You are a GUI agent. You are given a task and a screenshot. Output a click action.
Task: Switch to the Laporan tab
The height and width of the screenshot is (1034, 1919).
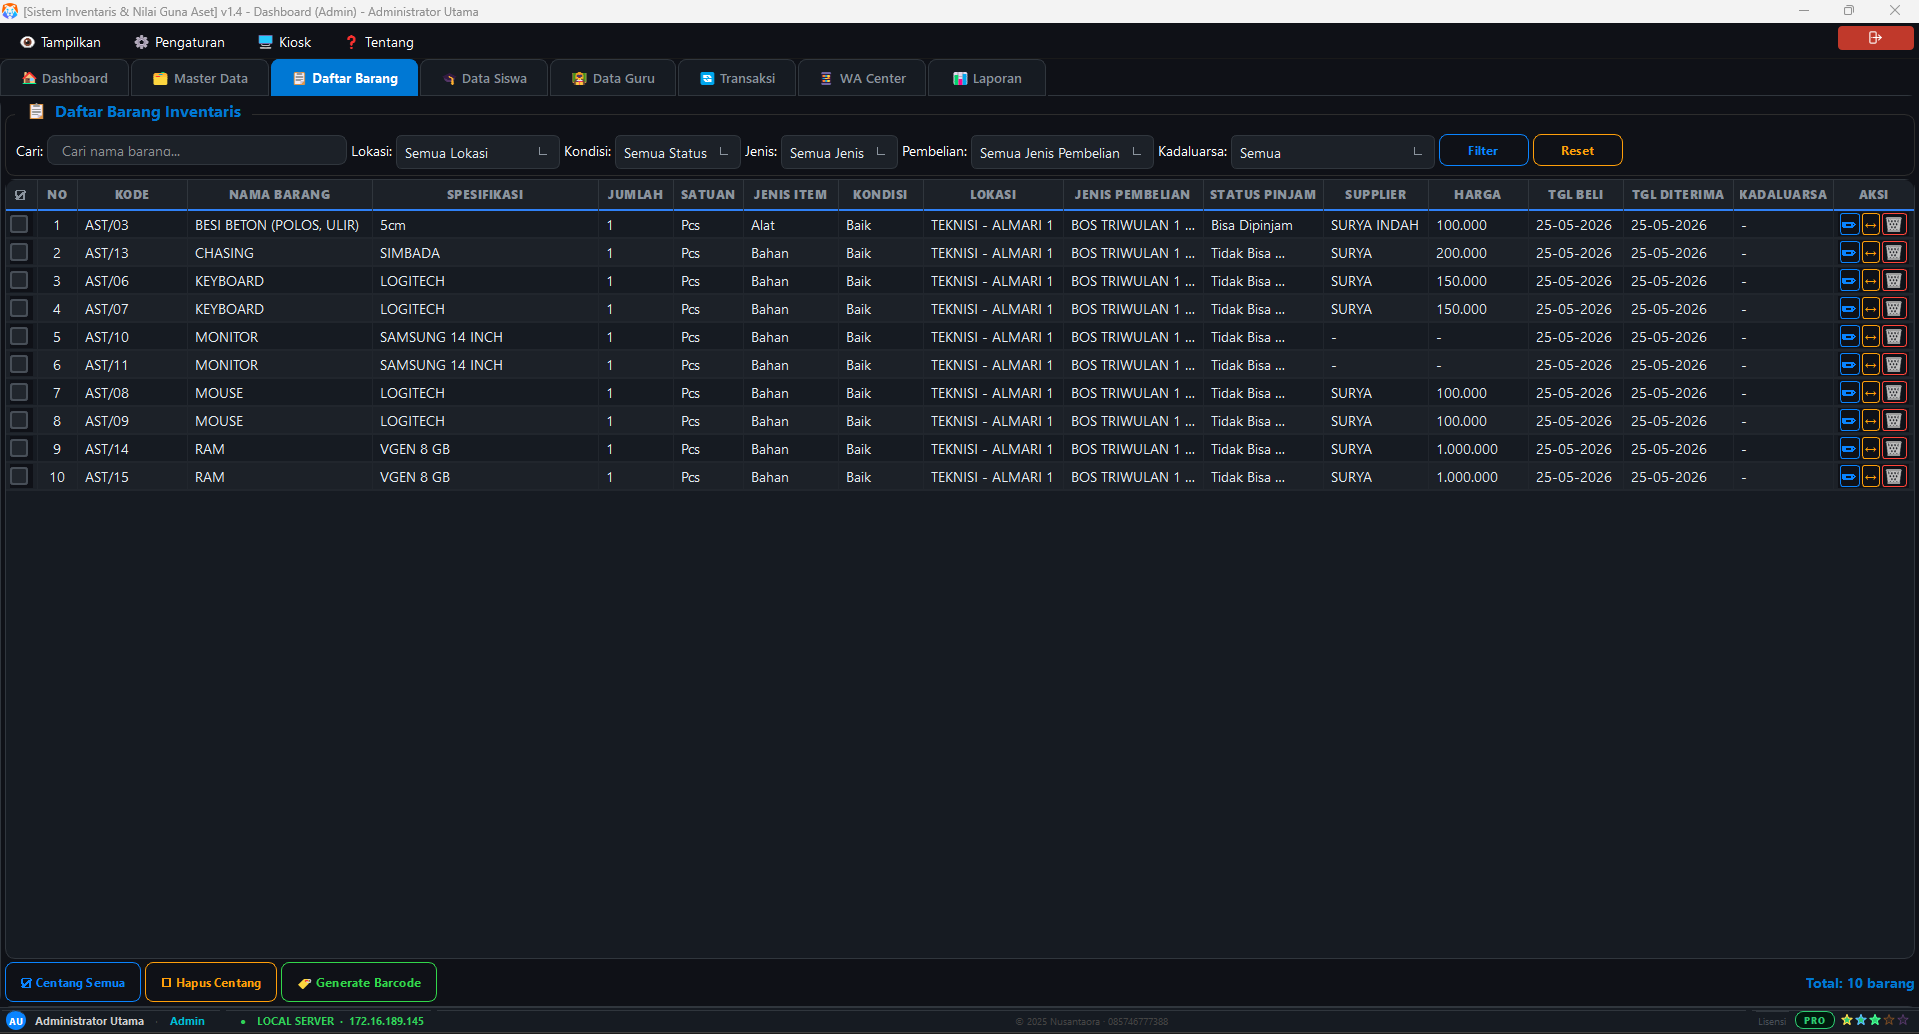[x=987, y=78]
